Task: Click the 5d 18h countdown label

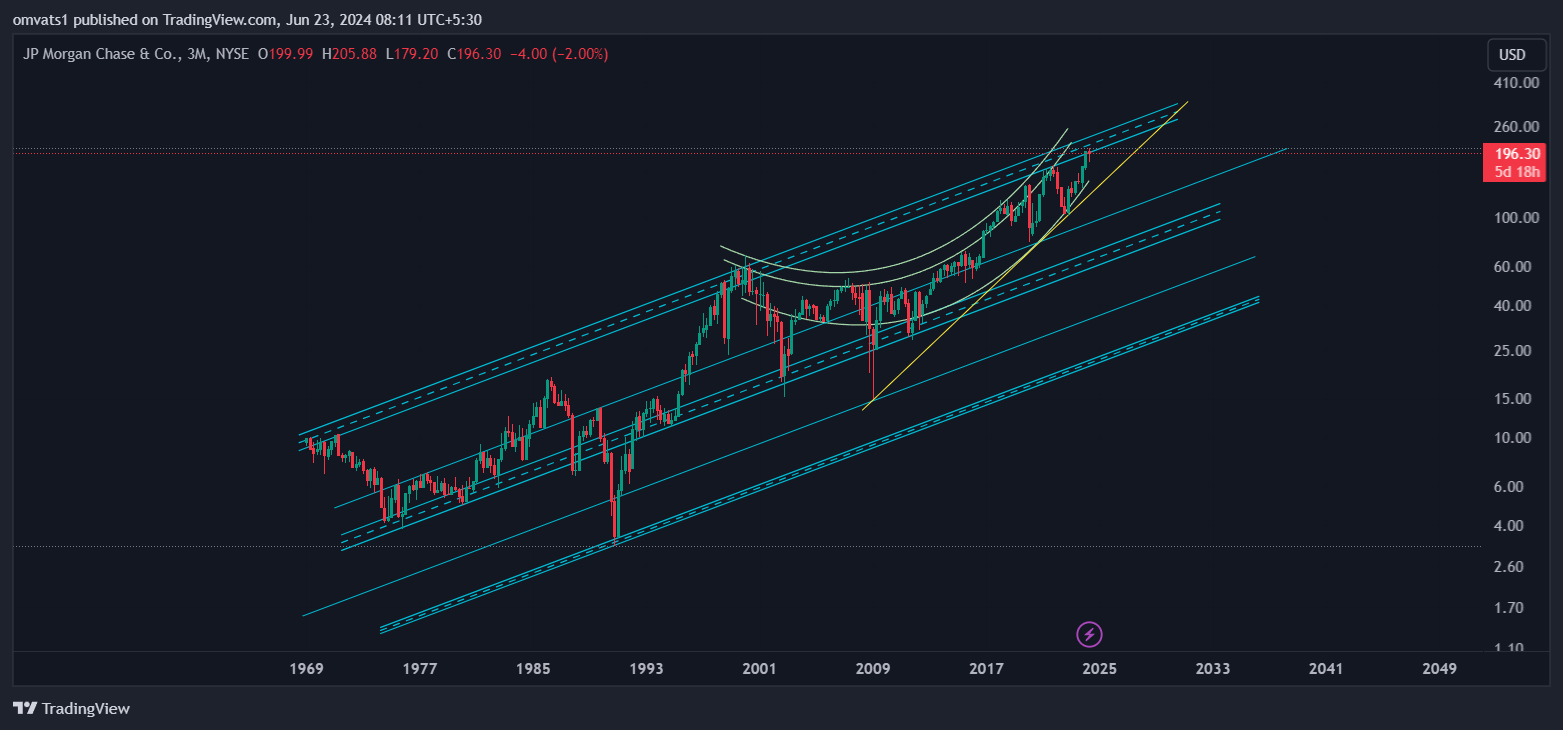Action: tap(1516, 172)
